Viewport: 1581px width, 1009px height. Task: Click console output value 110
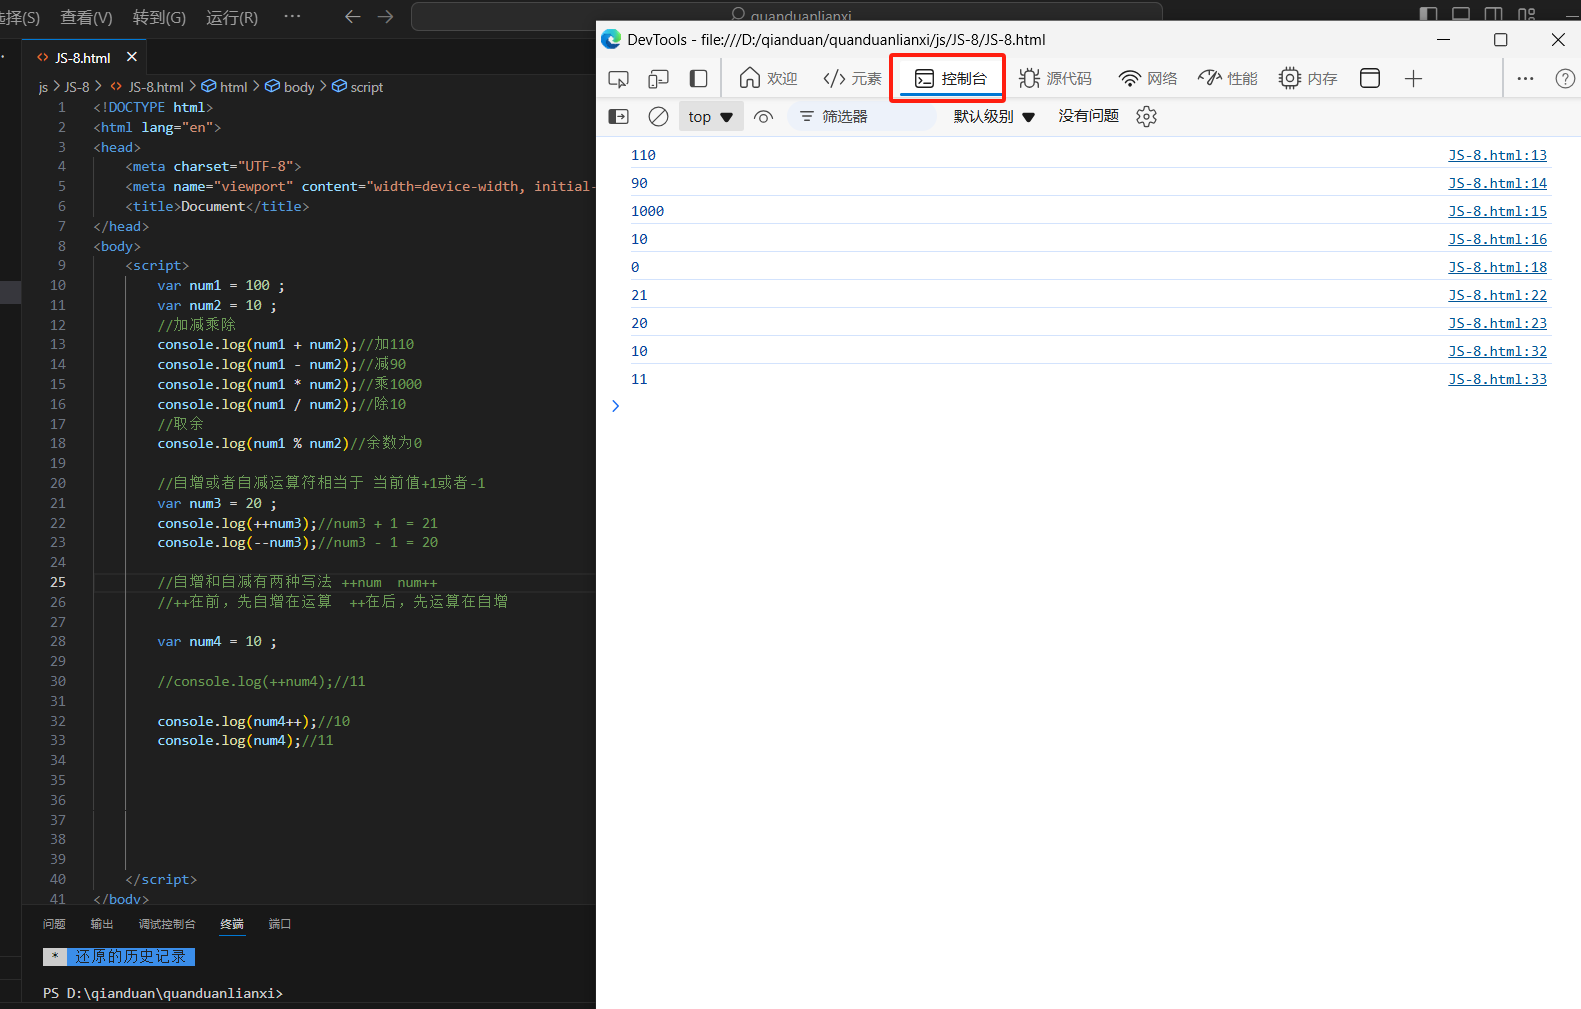click(x=643, y=155)
